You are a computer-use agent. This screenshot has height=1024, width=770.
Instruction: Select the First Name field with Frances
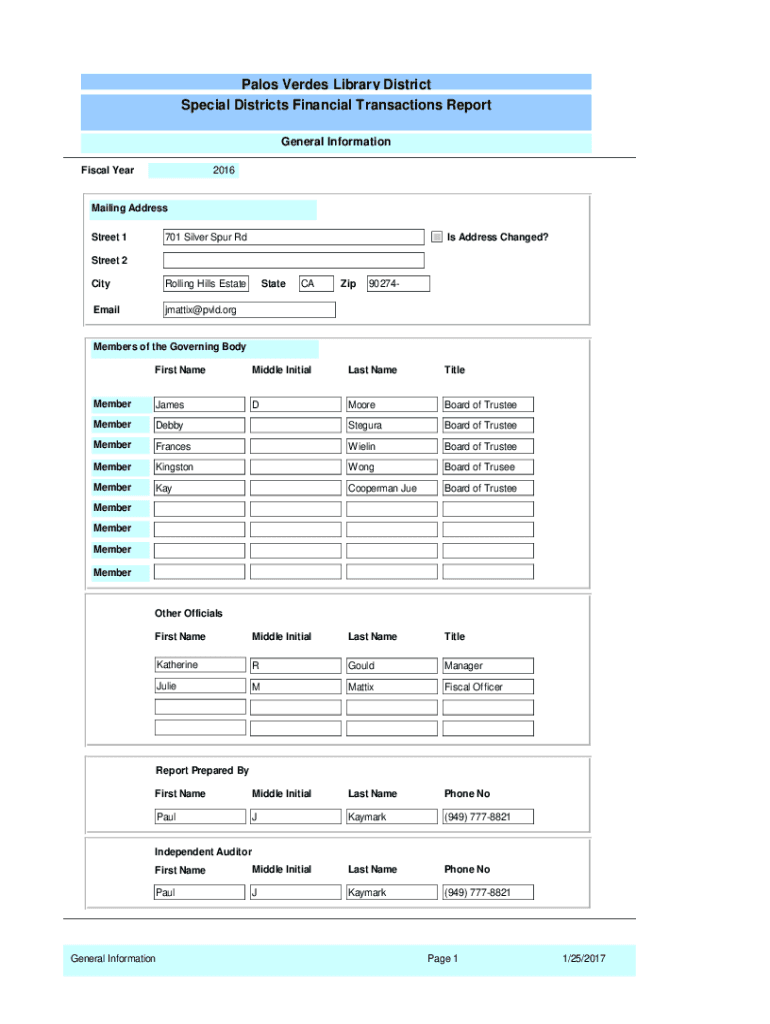(198, 447)
